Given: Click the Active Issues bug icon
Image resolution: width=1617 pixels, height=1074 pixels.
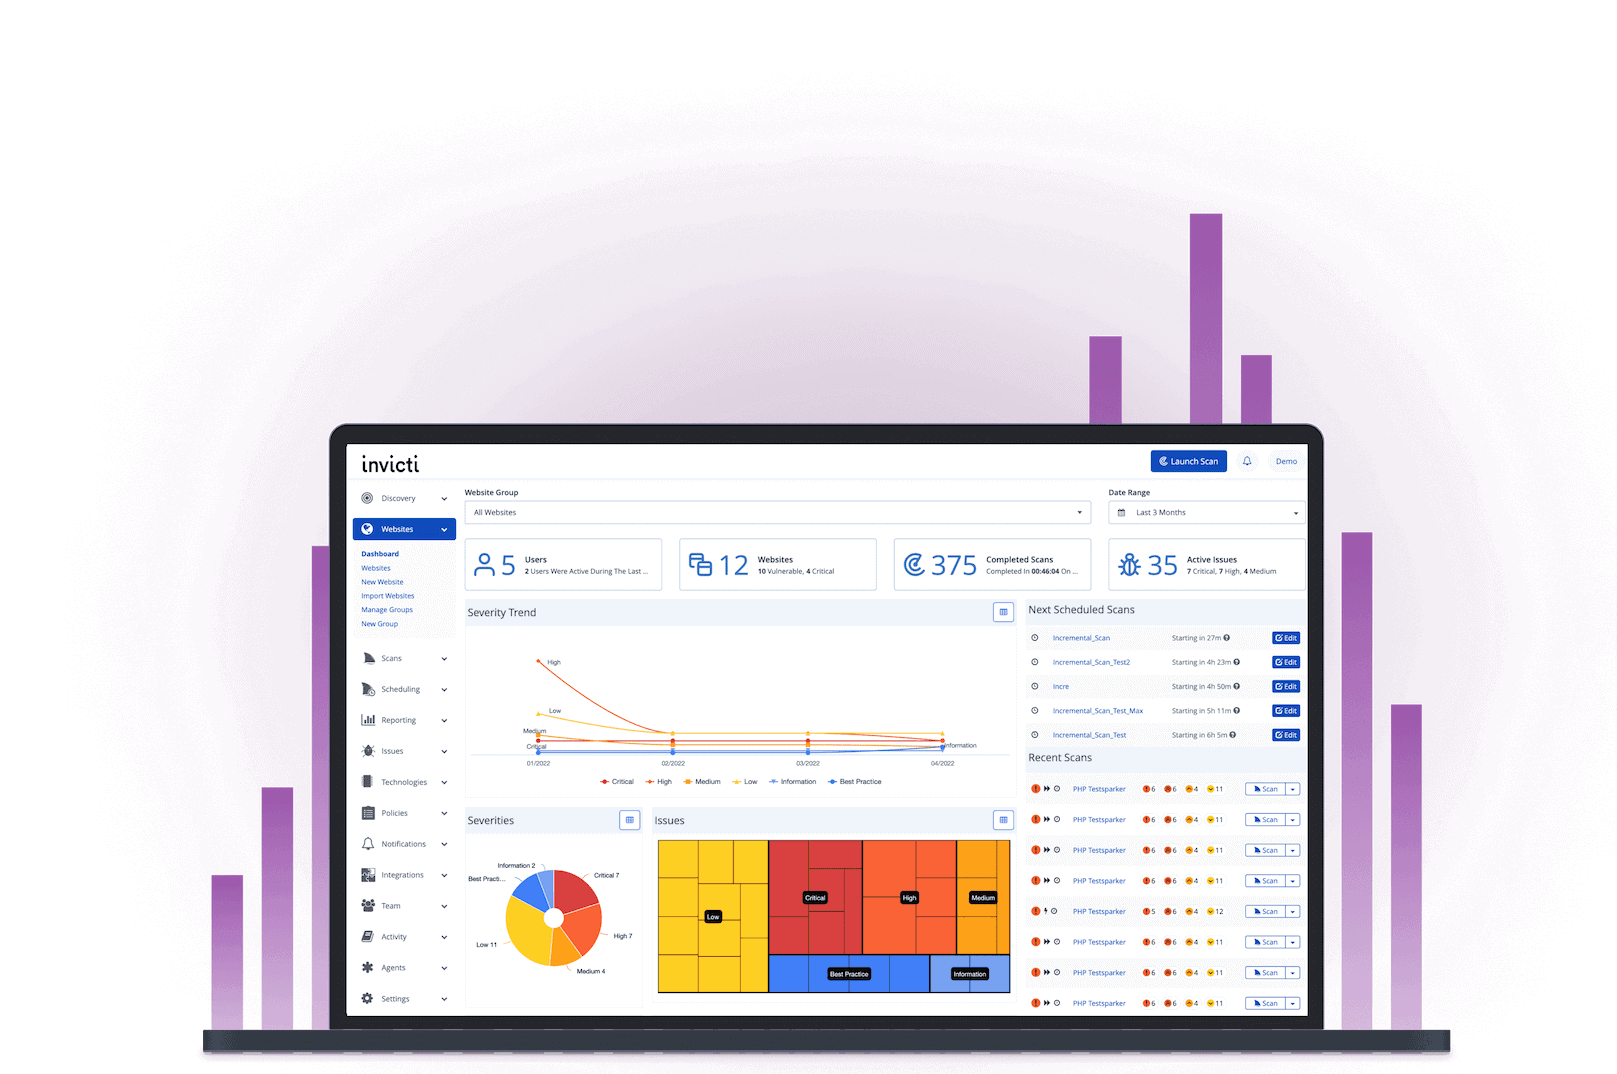Looking at the screenshot, I should [1129, 565].
